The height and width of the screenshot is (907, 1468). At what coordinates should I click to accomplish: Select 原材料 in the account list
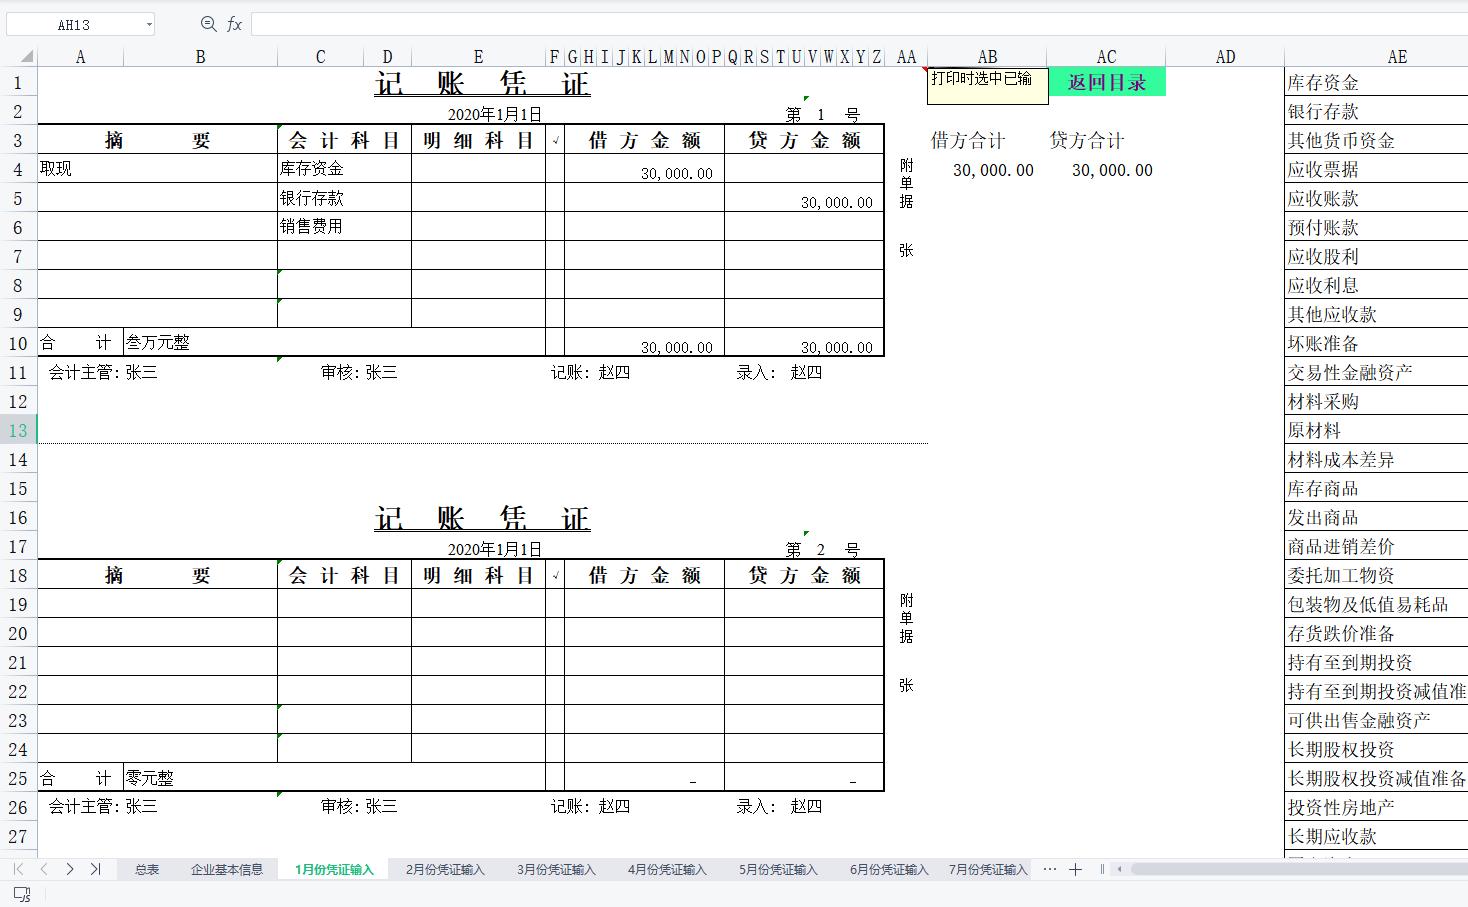1376,430
